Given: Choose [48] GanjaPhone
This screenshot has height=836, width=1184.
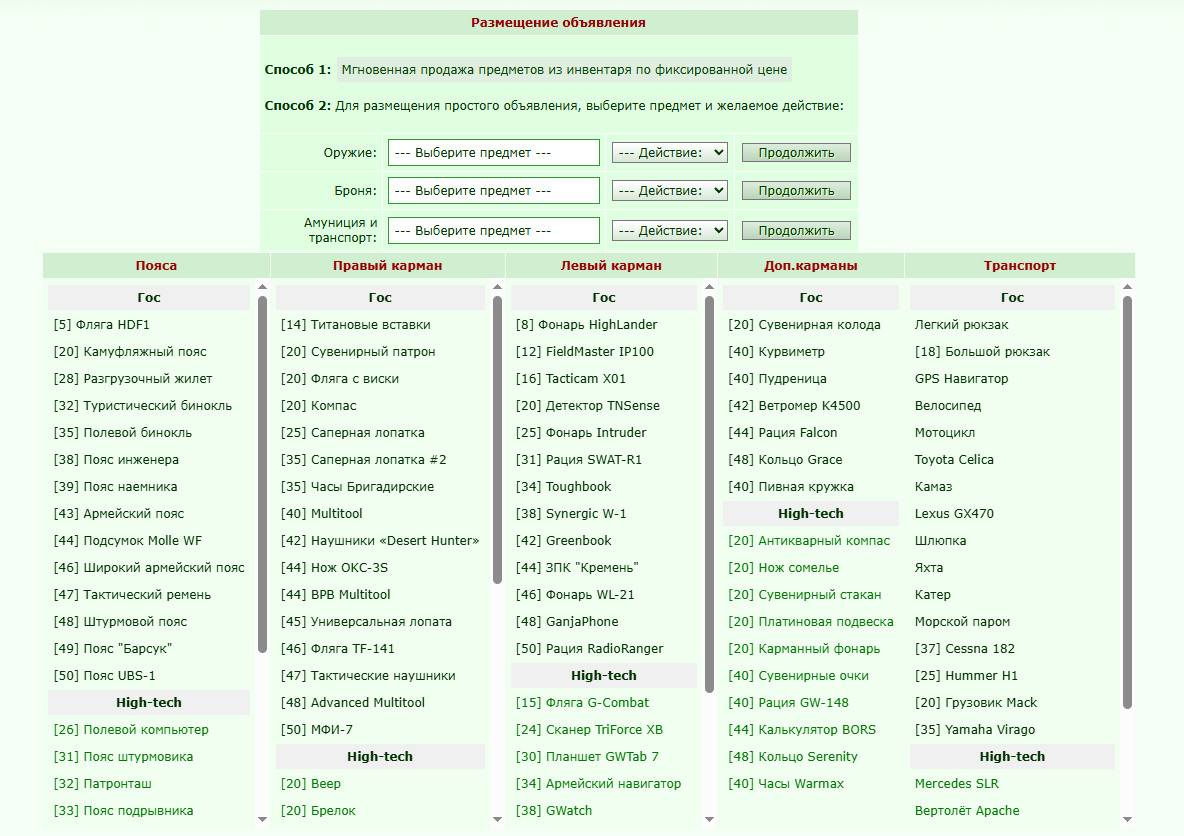Looking at the screenshot, I should 566,622.
